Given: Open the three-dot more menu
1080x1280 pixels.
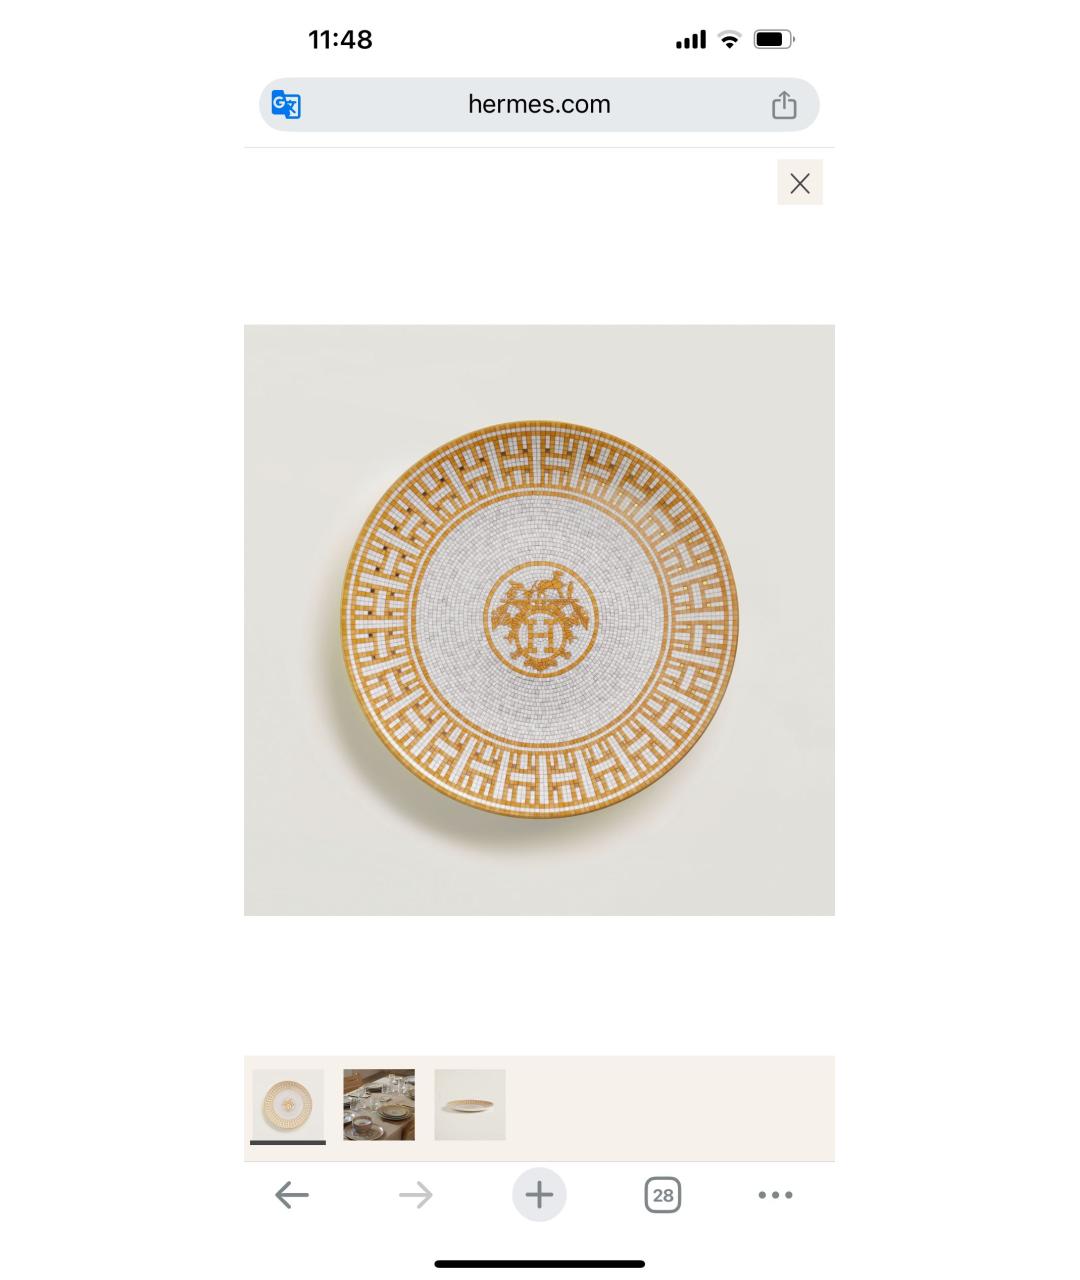Looking at the screenshot, I should coord(775,1195).
